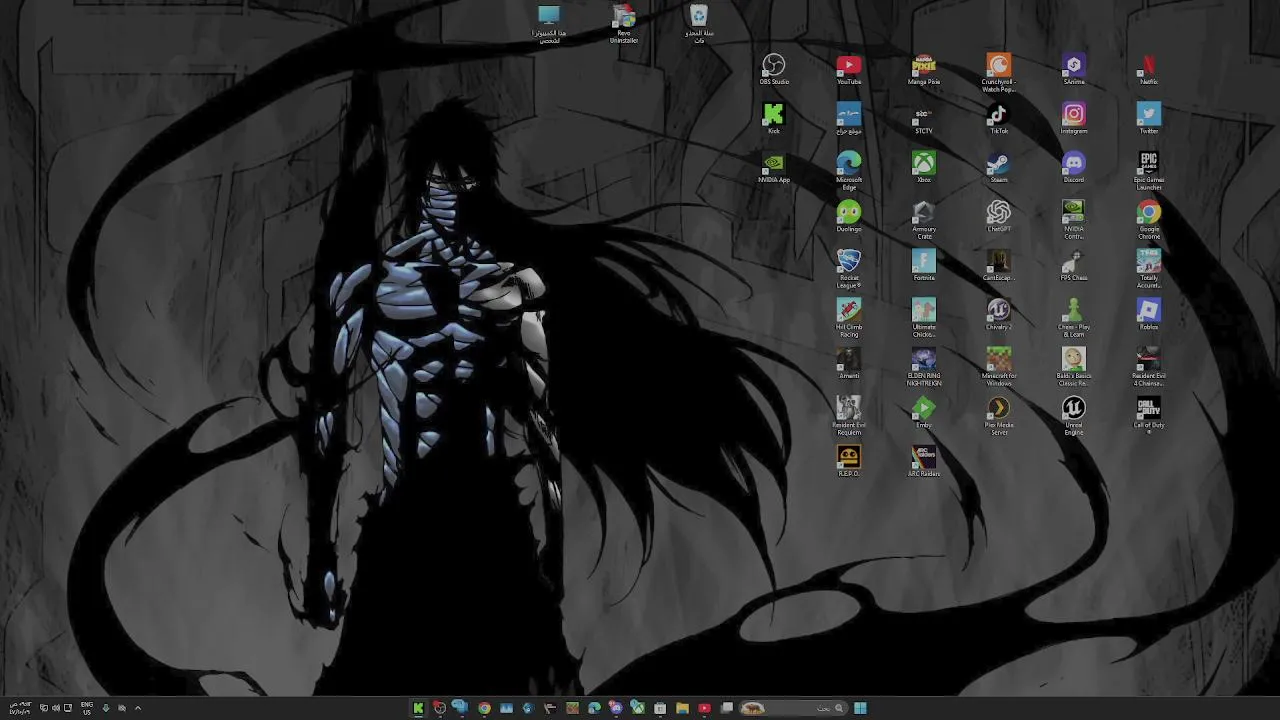Open the Steam desktop shortcut

tap(999, 167)
